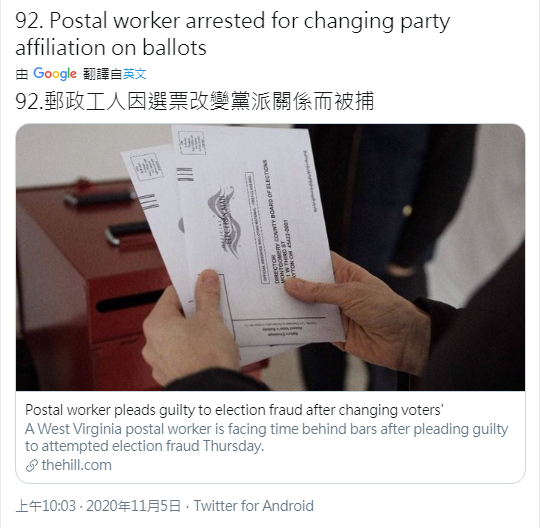Screen dimensions: 541x528
Task: Click the ballot envelopes preview image
Action: (270, 257)
